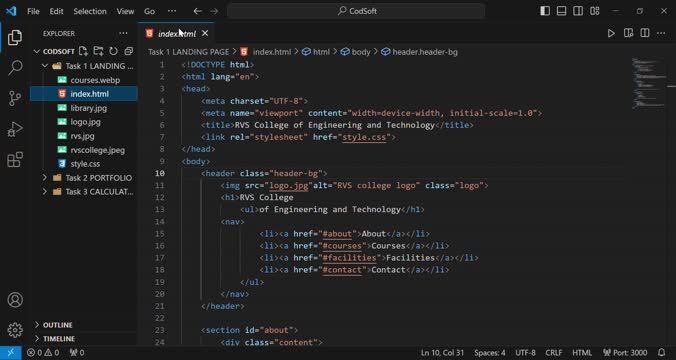Open the Search view in activity bar
676x360 pixels.
(x=15, y=68)
